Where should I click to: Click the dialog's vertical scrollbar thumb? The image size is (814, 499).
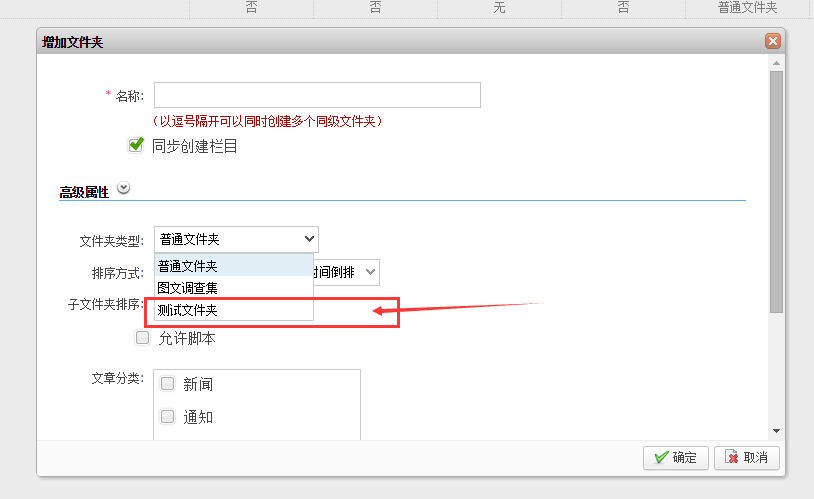coord(776,190)
